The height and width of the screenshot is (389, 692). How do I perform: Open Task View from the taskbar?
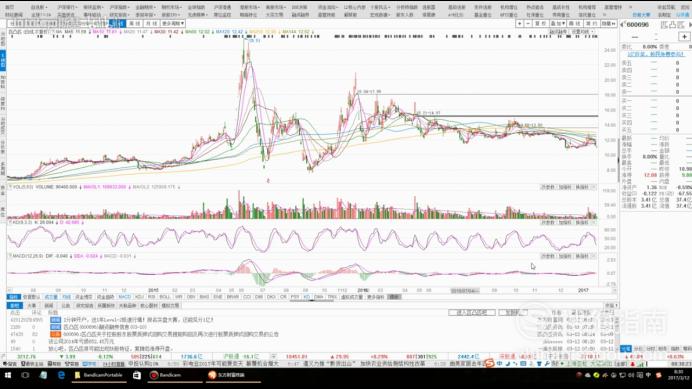pos(25,375)
